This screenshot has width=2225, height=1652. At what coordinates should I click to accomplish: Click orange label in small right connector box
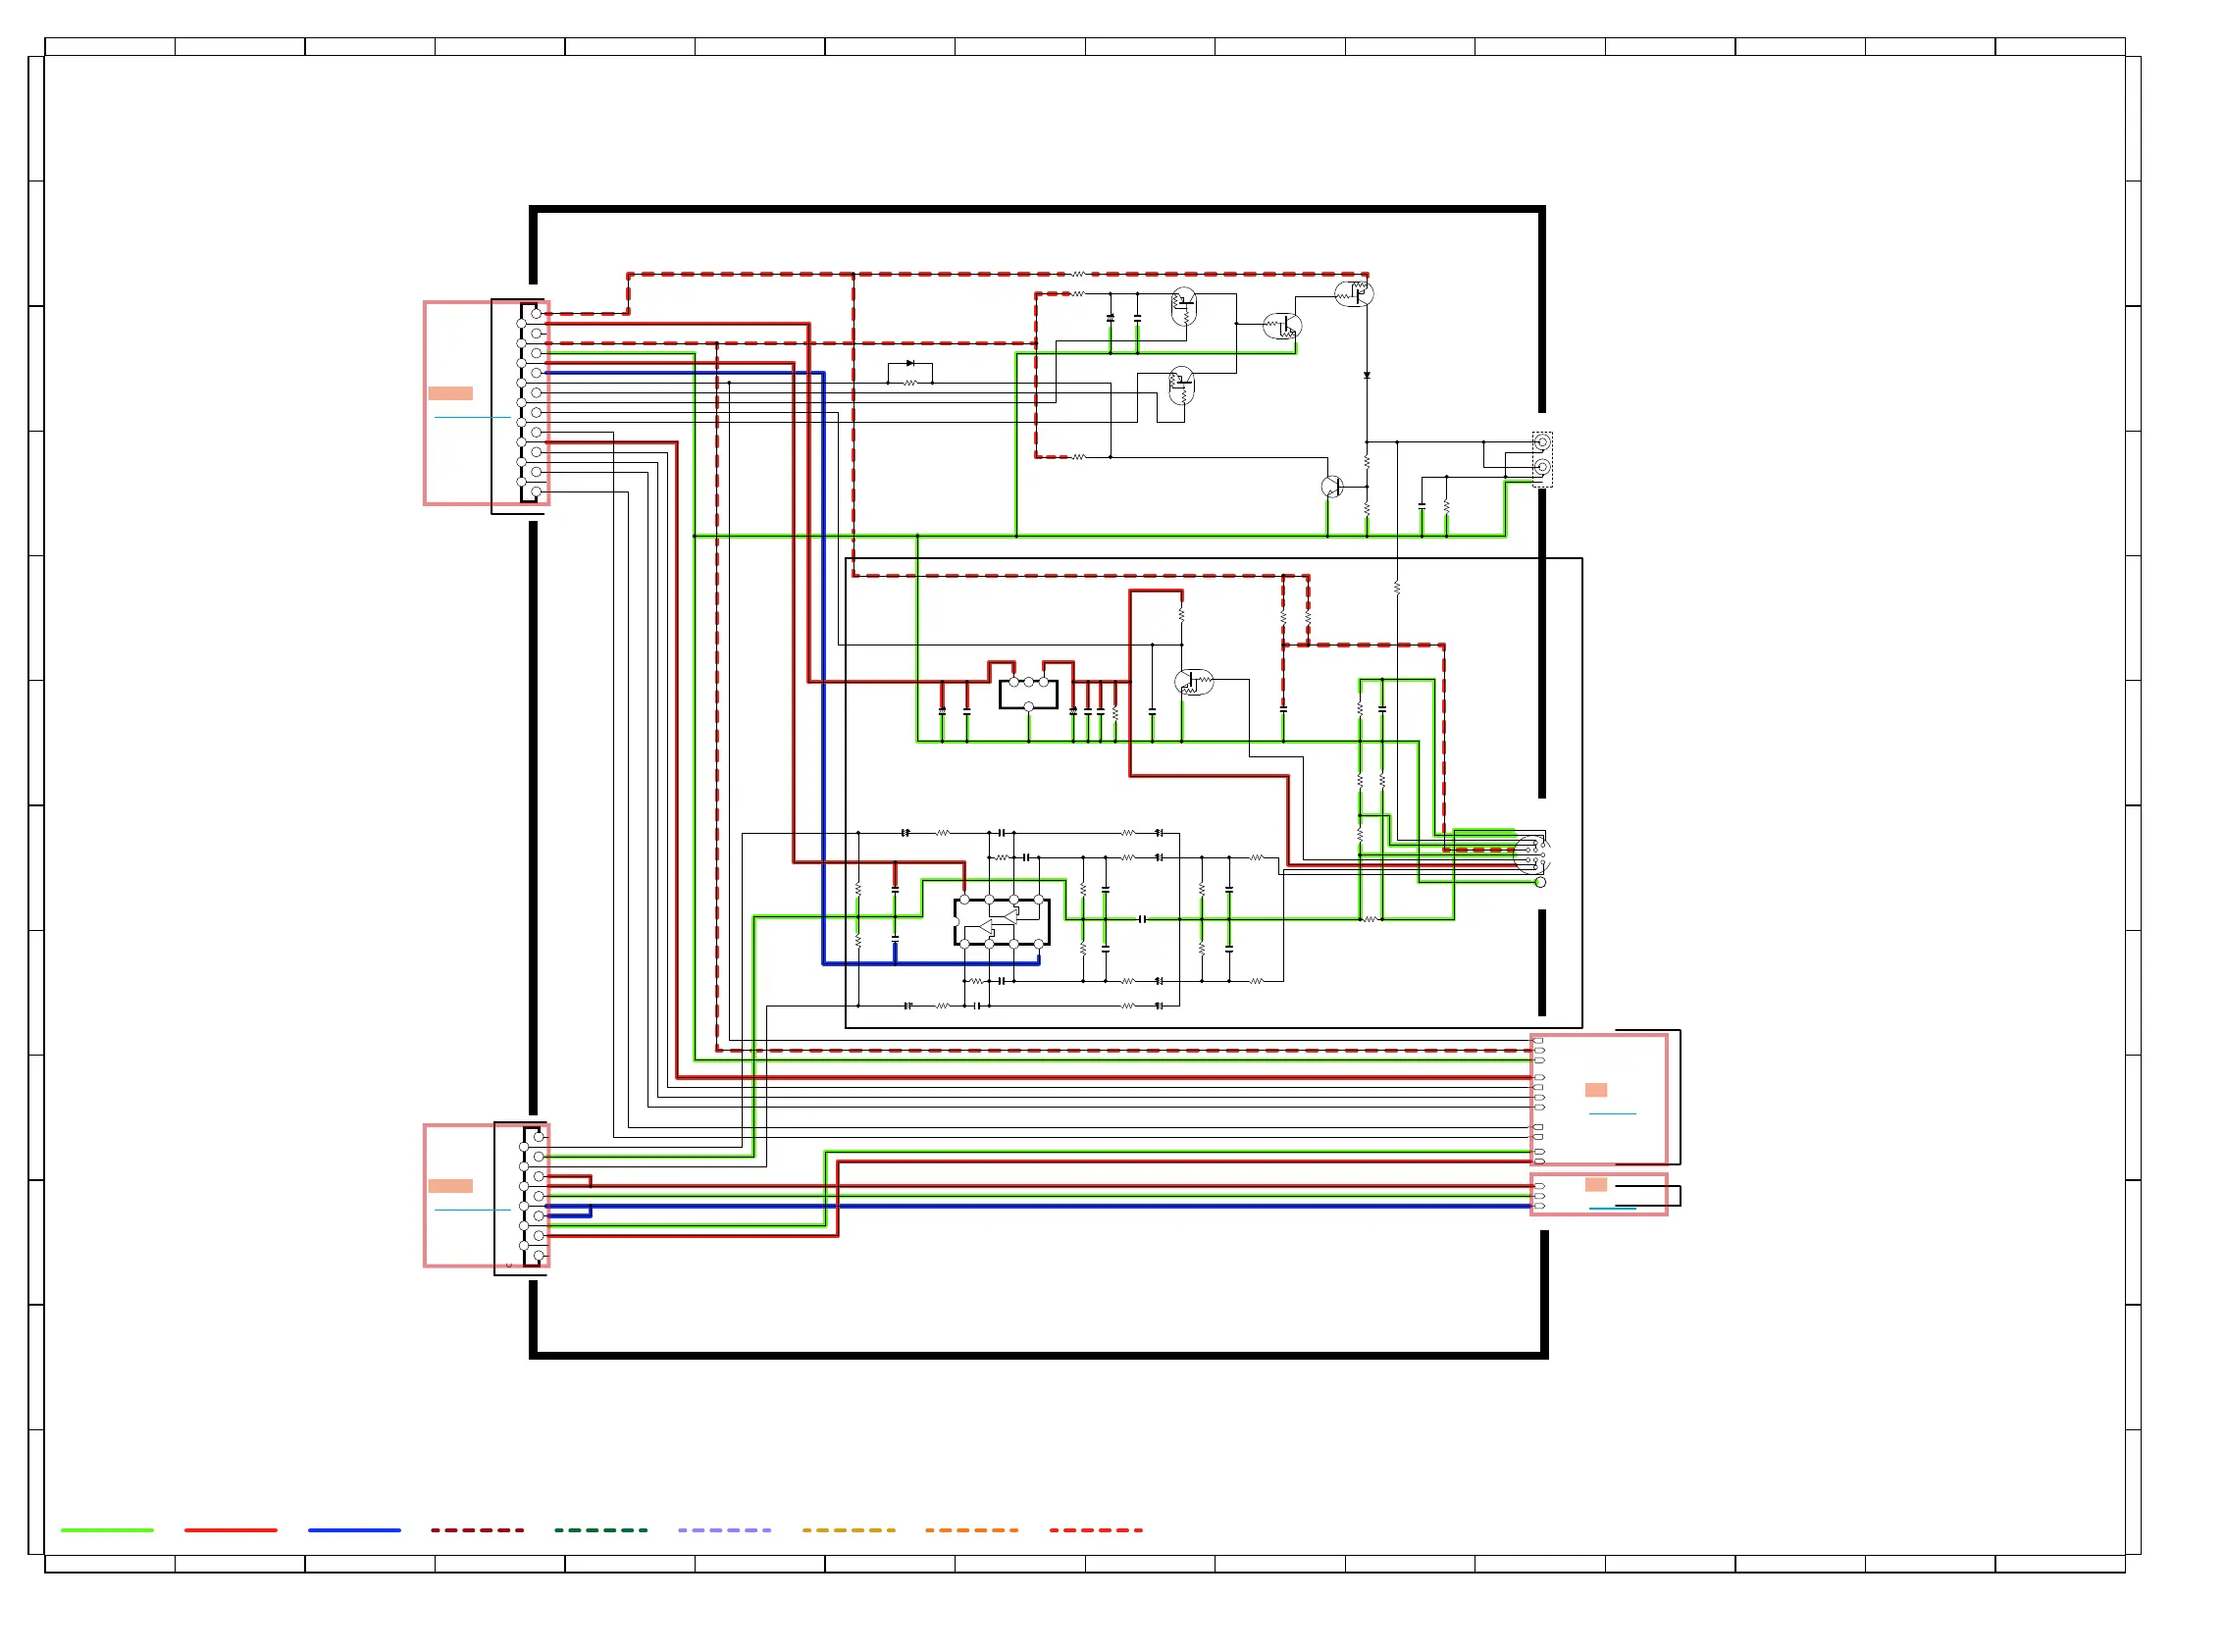1596,1185
